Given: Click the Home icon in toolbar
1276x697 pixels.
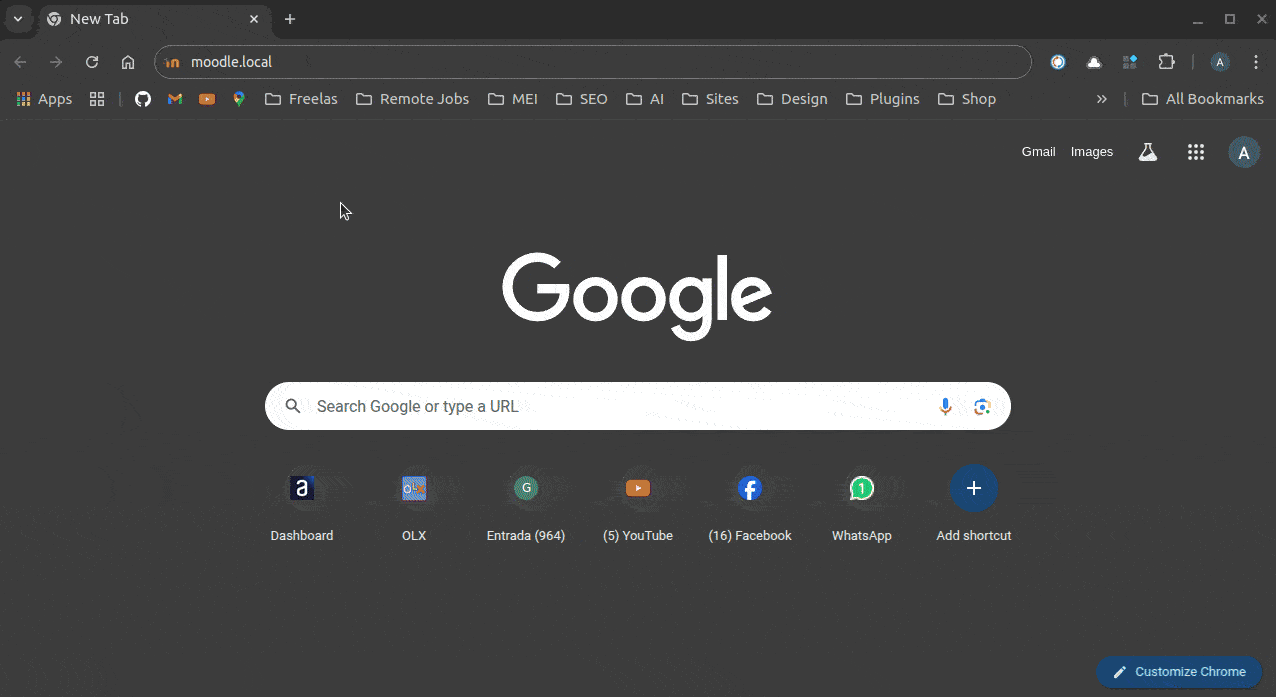Looking at the screenshot, I should (x=128, y=62).
